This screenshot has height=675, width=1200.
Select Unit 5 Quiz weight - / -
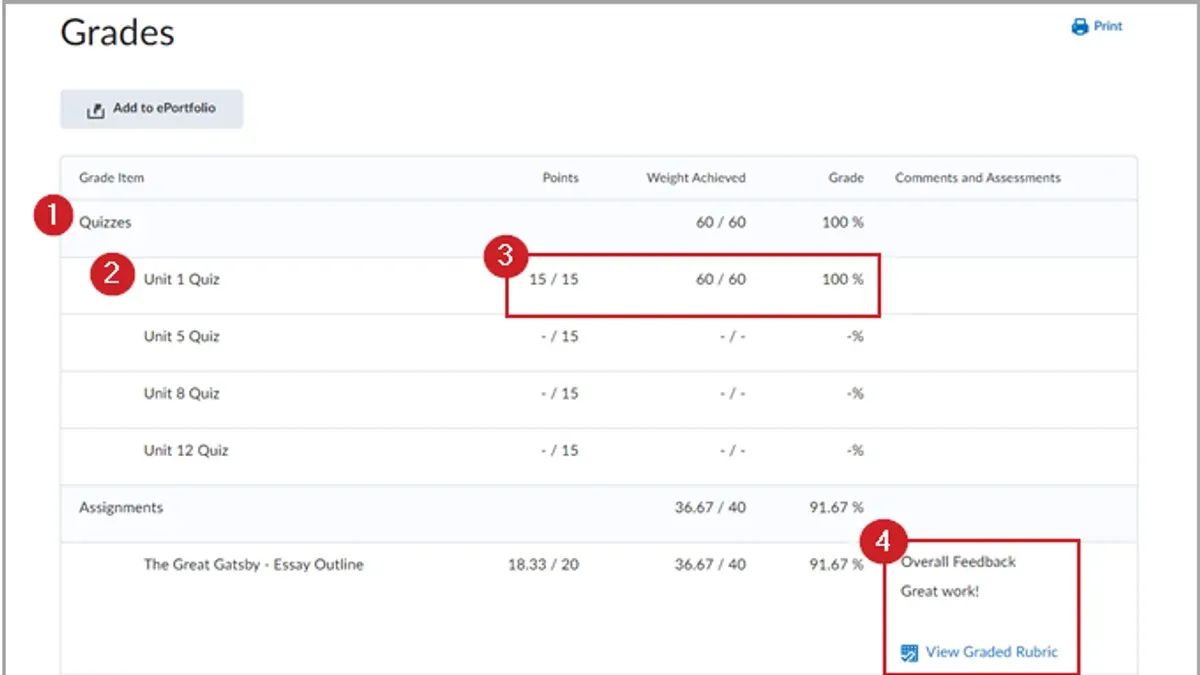(733, 337)
